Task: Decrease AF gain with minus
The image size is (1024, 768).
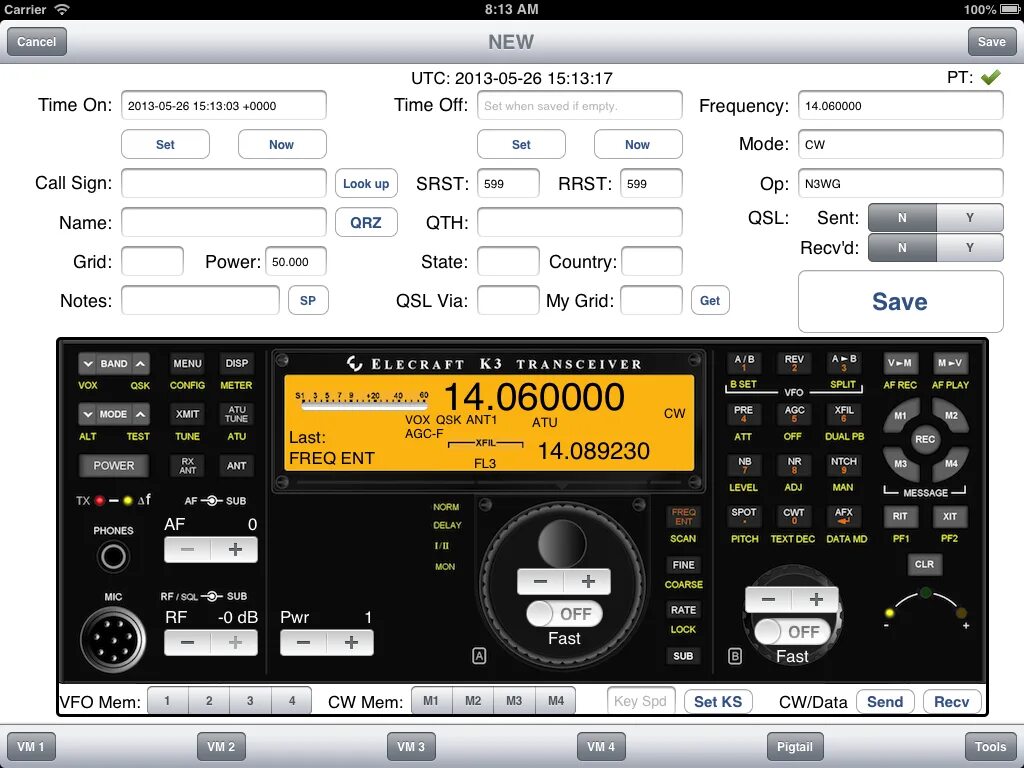Action: pos(187,550)
